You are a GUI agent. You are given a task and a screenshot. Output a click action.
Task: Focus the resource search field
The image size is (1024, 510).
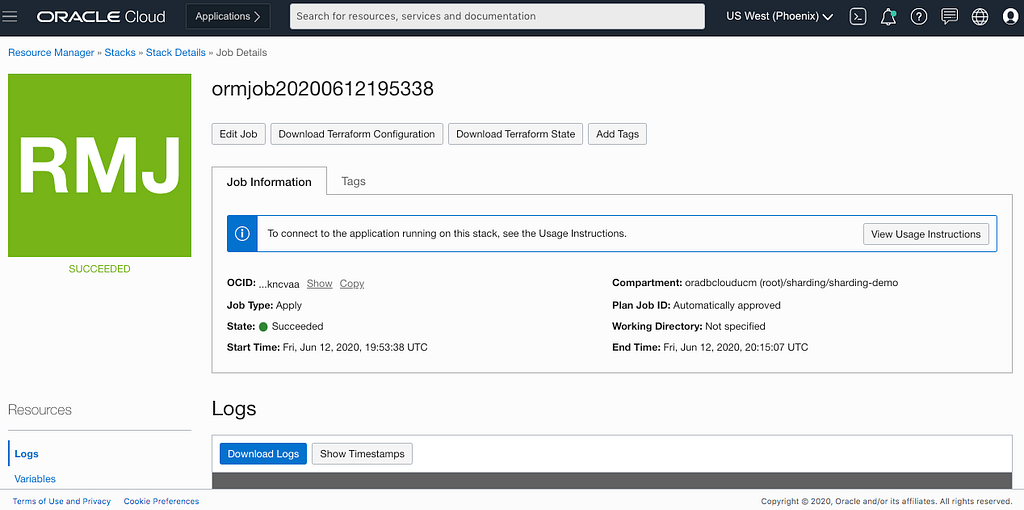point(497,16)
